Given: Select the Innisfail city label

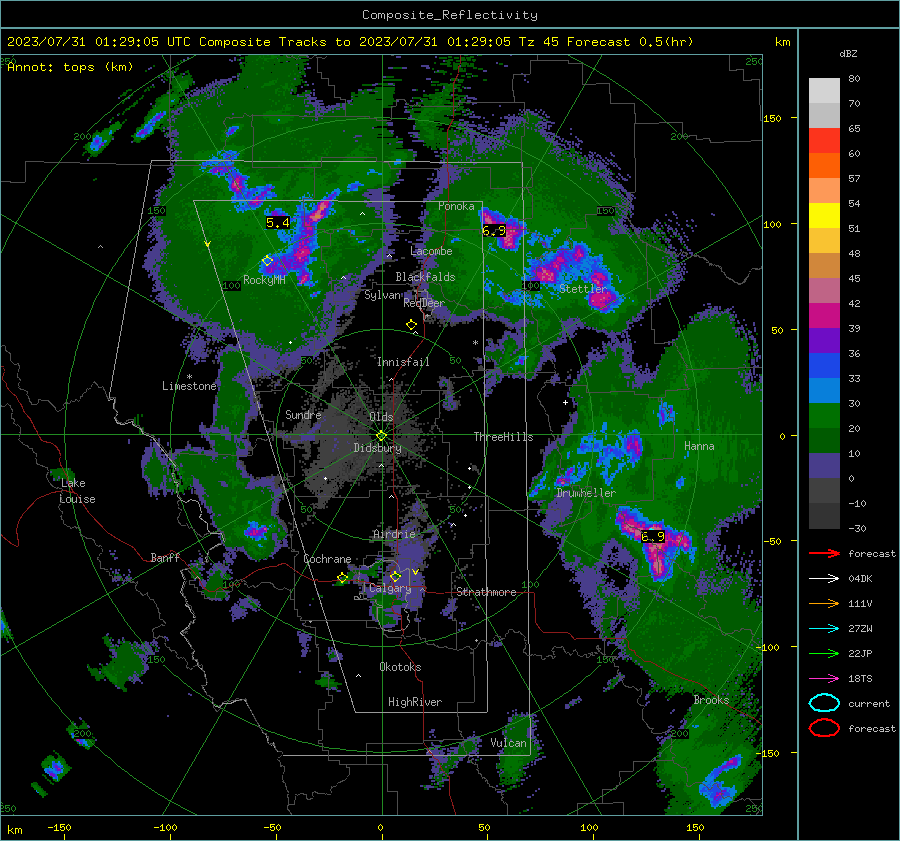Looking at the screenshot, I should 403,362.
